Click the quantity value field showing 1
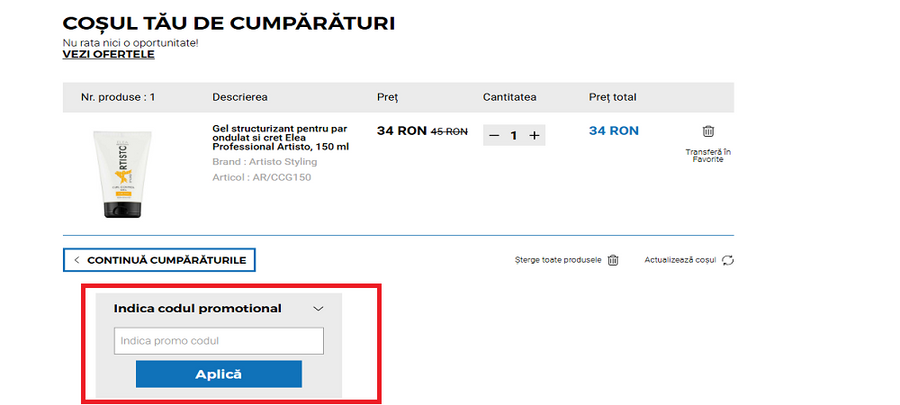Screen dimensions: 900x405 tap(514, 135)
